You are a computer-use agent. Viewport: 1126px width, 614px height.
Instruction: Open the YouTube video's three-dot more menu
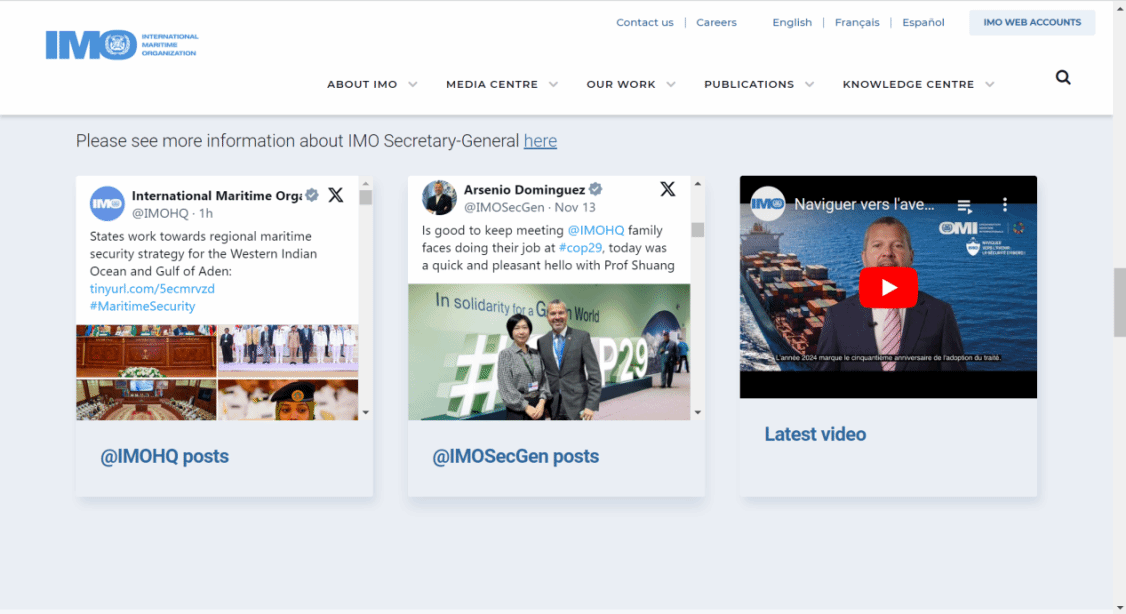(1005, 205)
